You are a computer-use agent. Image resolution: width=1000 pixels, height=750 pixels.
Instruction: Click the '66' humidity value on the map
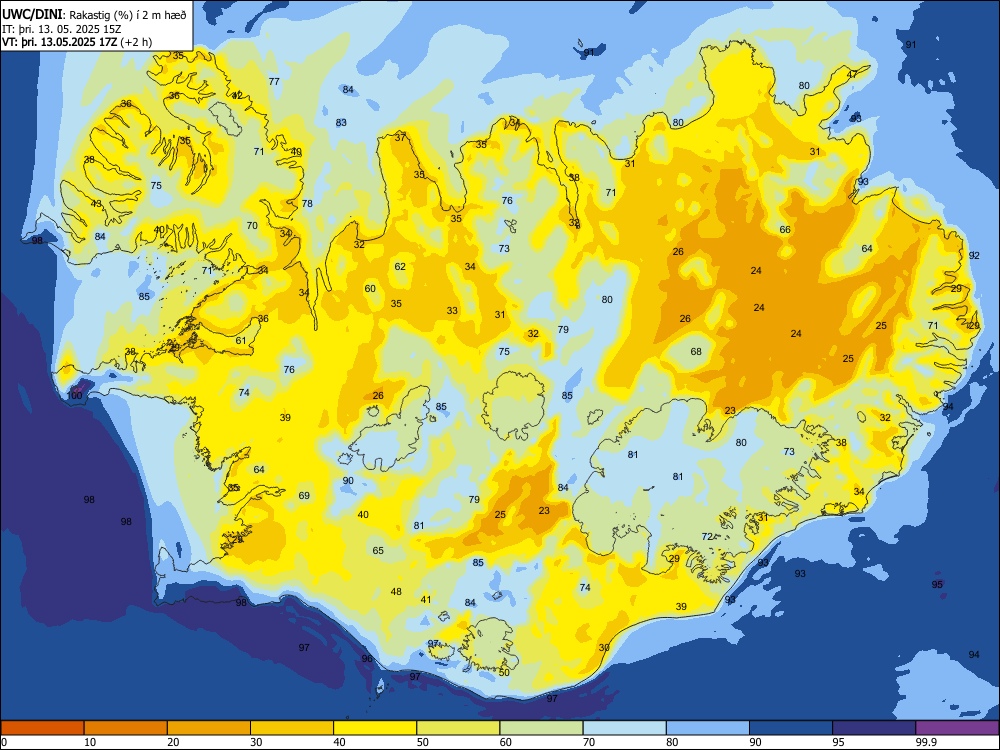(x=785, y=230)
